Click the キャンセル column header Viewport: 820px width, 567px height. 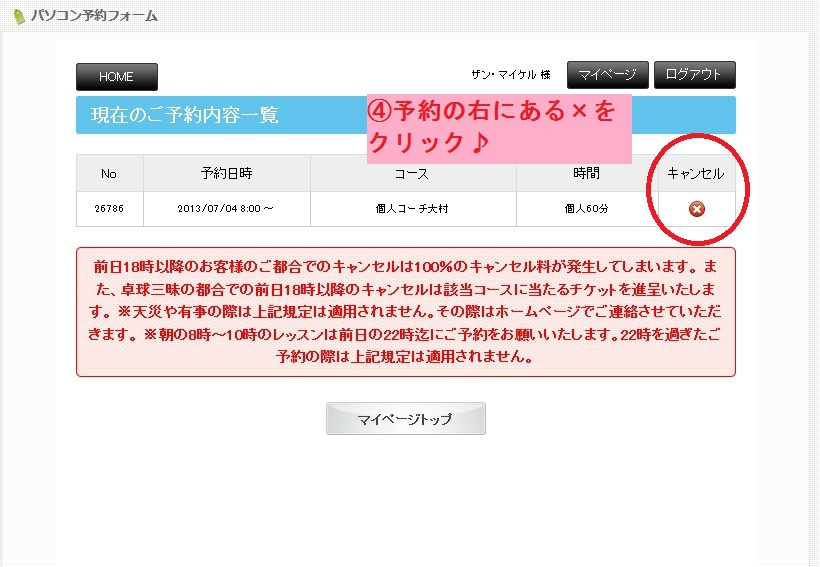(696, 173)
